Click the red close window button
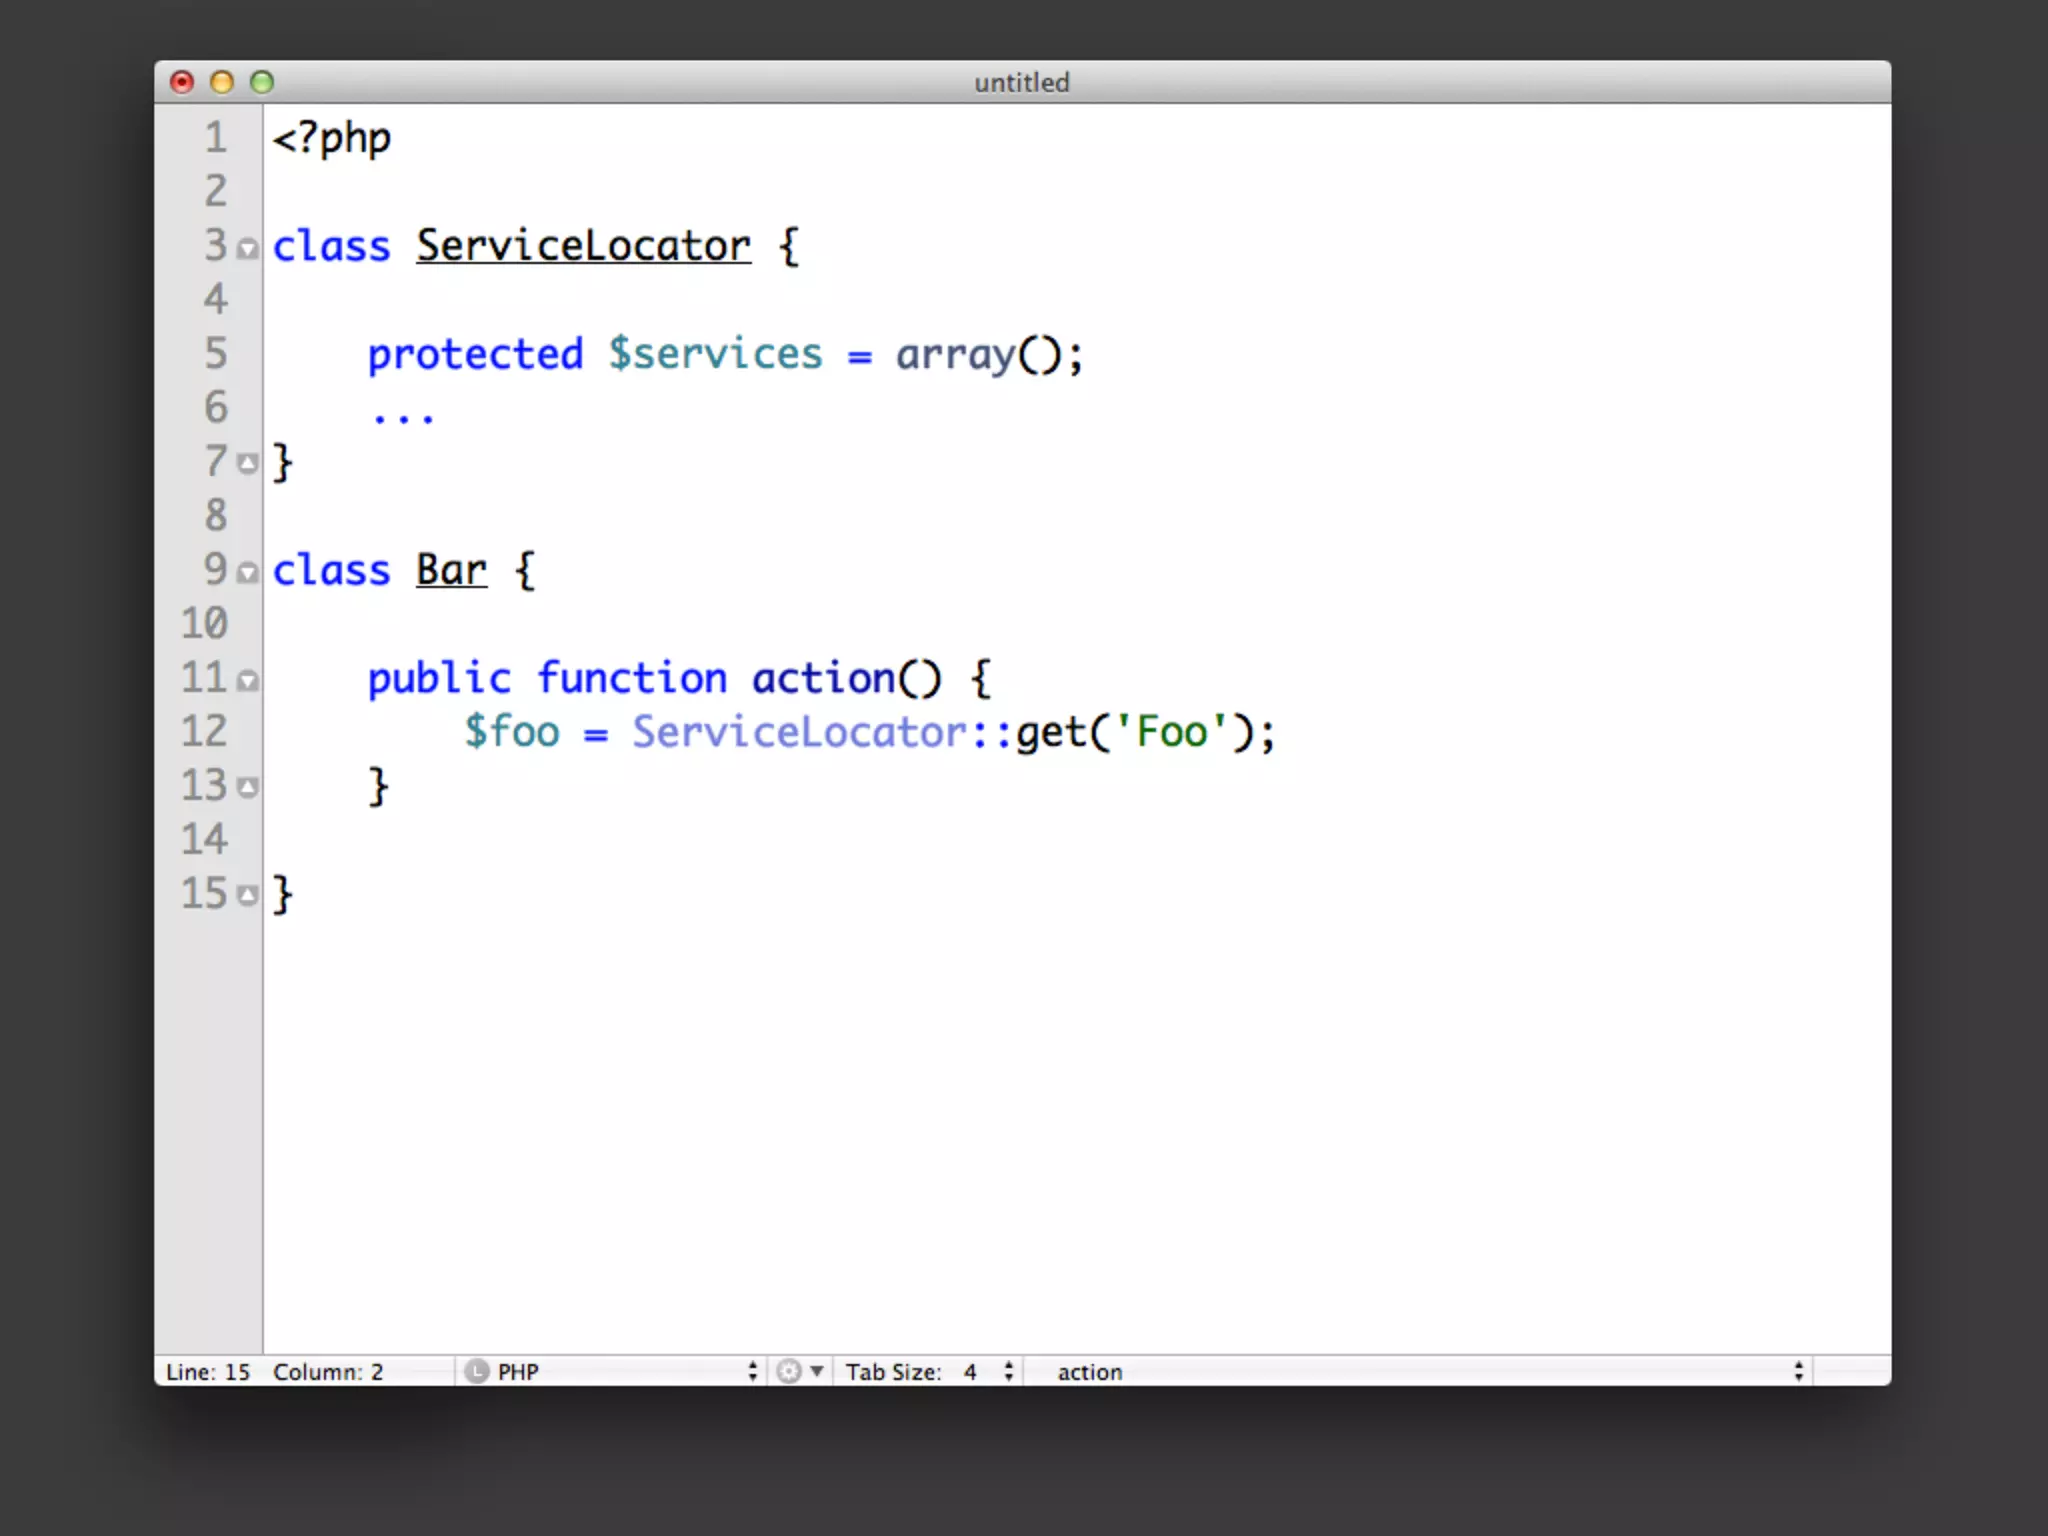 point(182,82)
